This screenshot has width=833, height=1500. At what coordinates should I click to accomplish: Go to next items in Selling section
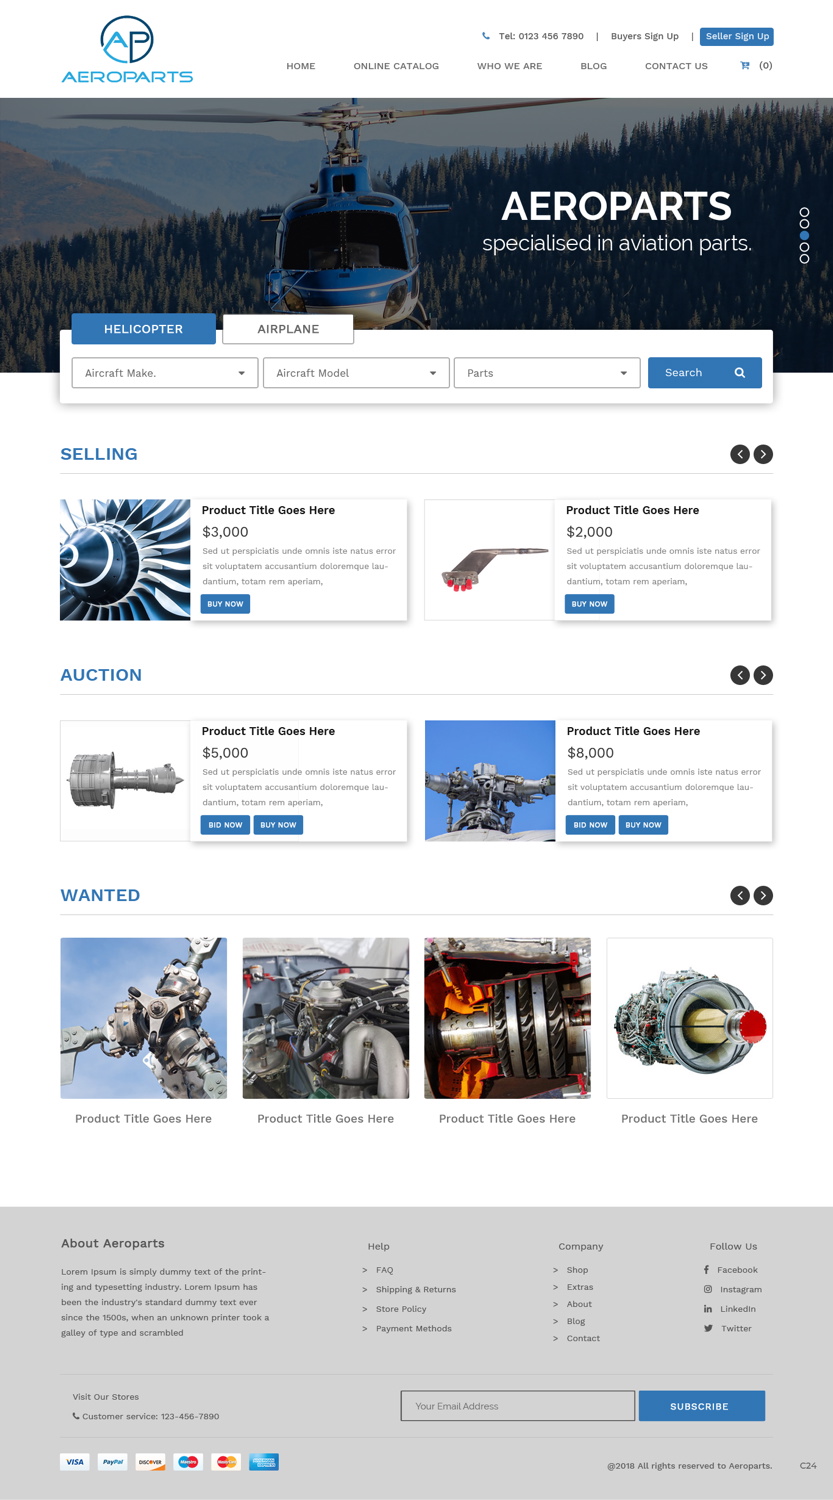point(763,454)
